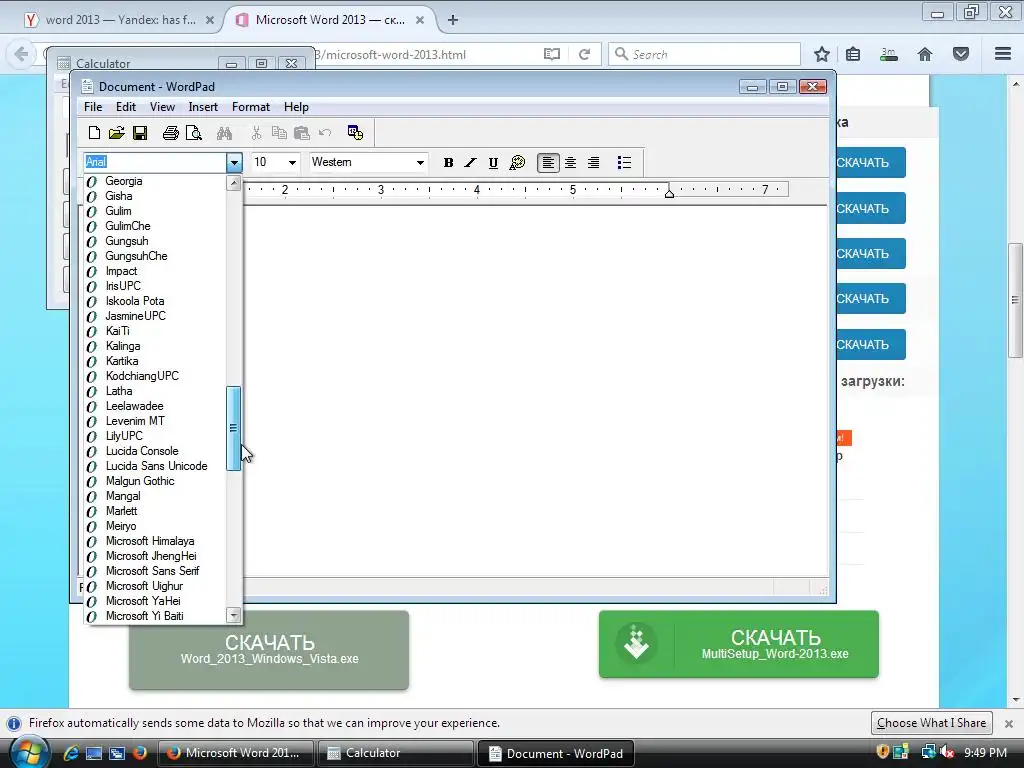Image resolution: width=1024 pixels, height=768 pixels.
Task: Open the Windows Start menu
Action: point(28,753)
